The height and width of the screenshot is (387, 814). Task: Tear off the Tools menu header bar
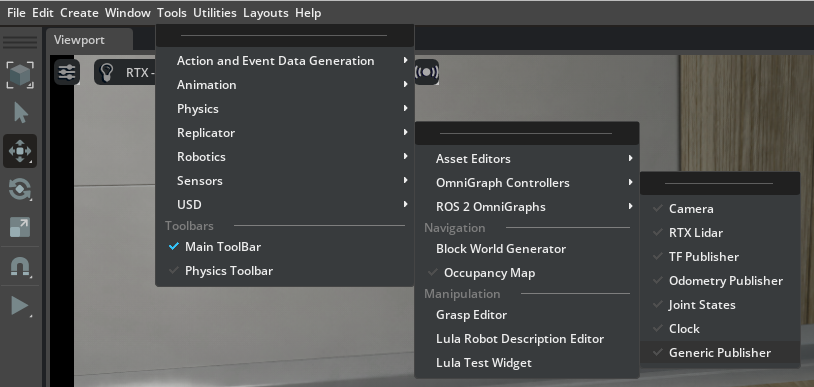coord(284,36)
